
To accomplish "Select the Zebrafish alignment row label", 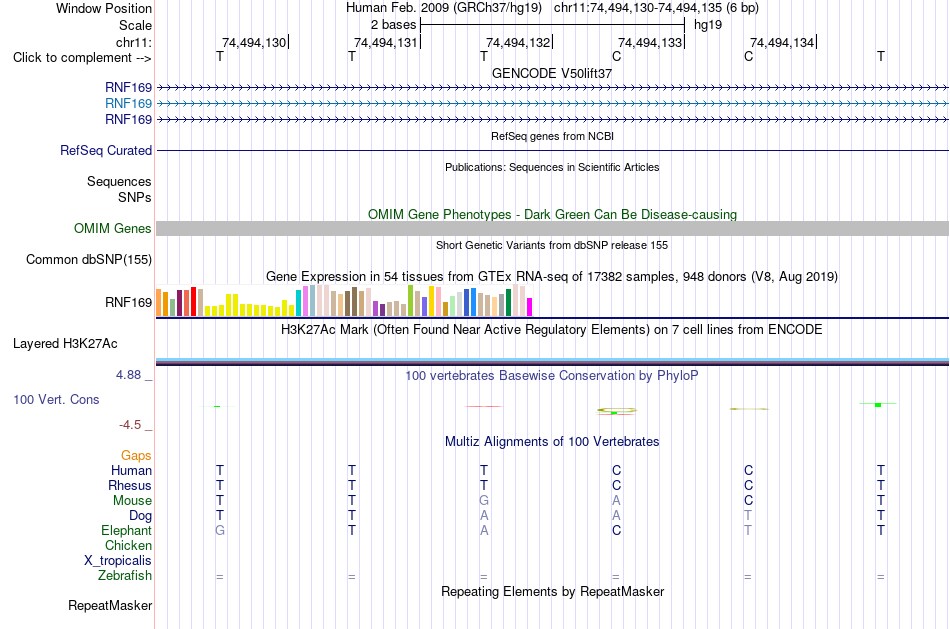I will click(125, 576).
